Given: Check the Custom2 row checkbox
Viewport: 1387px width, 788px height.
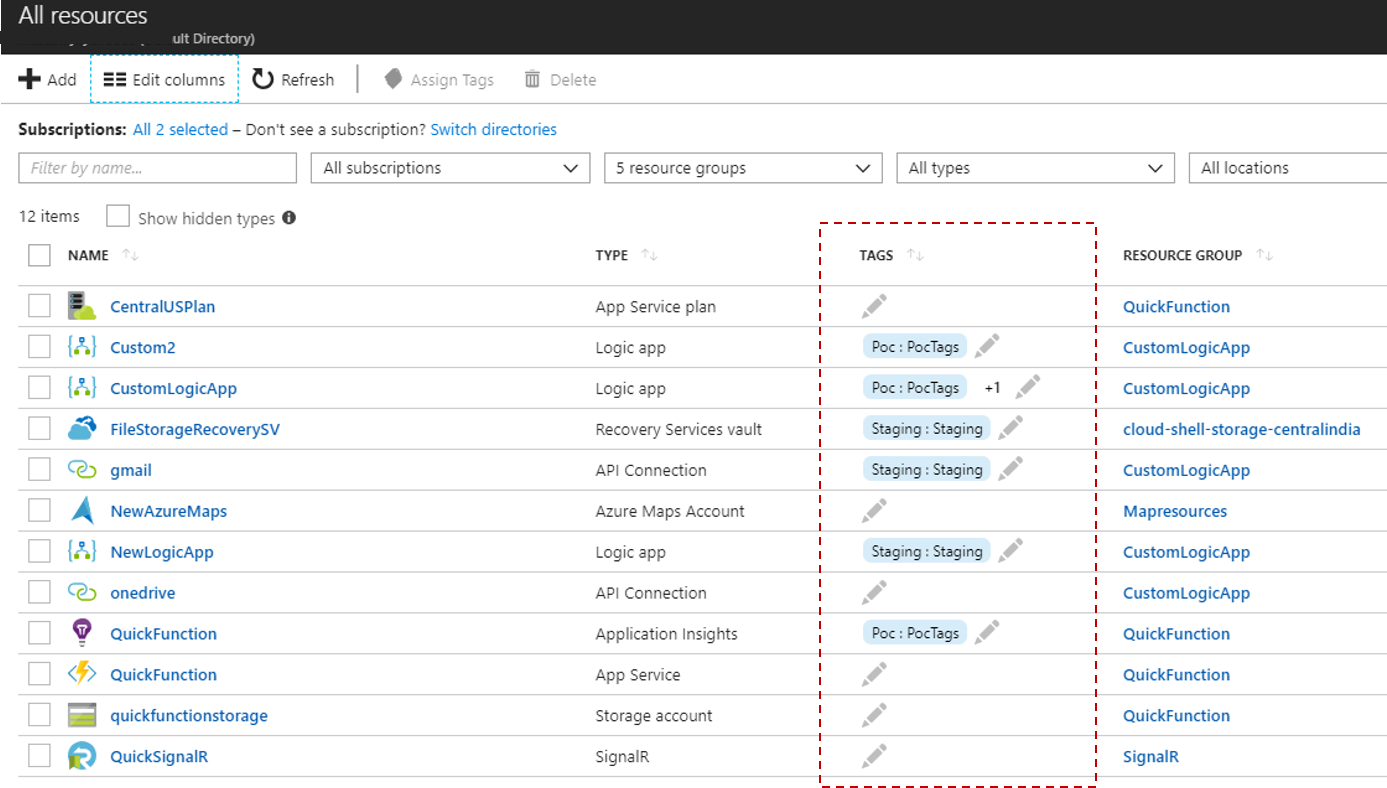Looking at the screenshot, I should click(39, 347).
